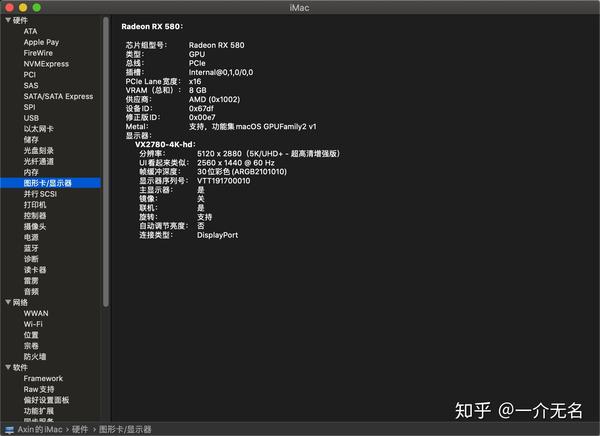
Task: Select 内存 in the sidebar
Action: coord(31,172)
